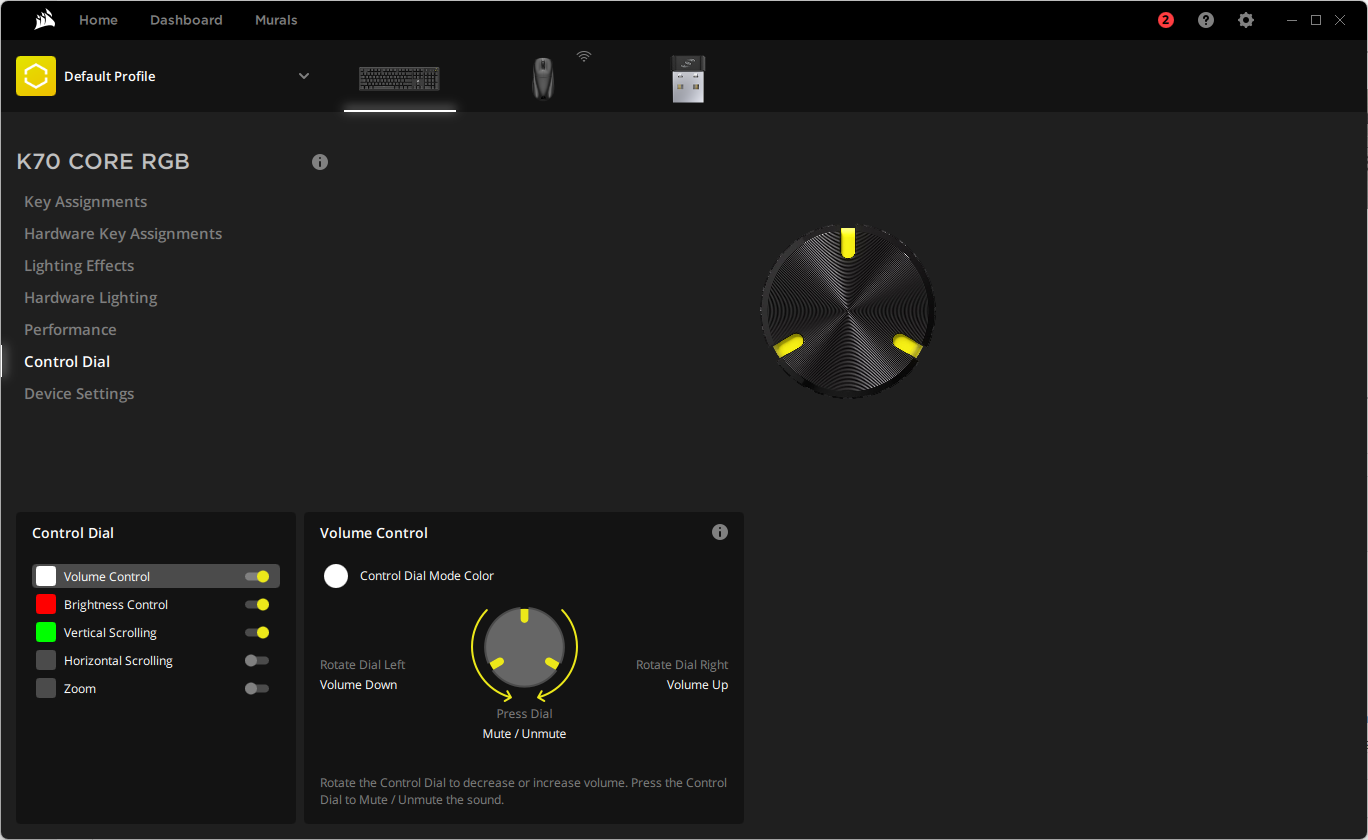Select the Control Dial section
Image resolution: width=1368 pixels, height=840 pixels.
(67, 362)
